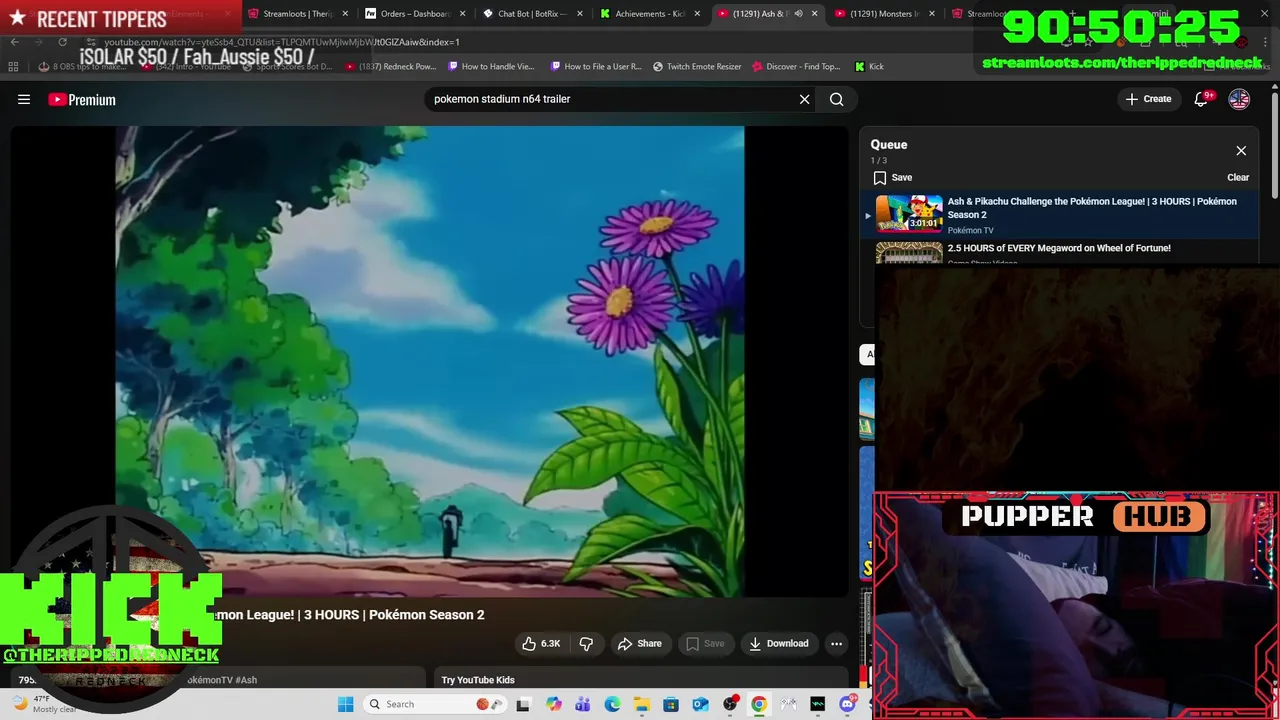Open the Kick bookmark
Image resolution: width=1280 pixels, height=720 pixels.
pos(869,66)
